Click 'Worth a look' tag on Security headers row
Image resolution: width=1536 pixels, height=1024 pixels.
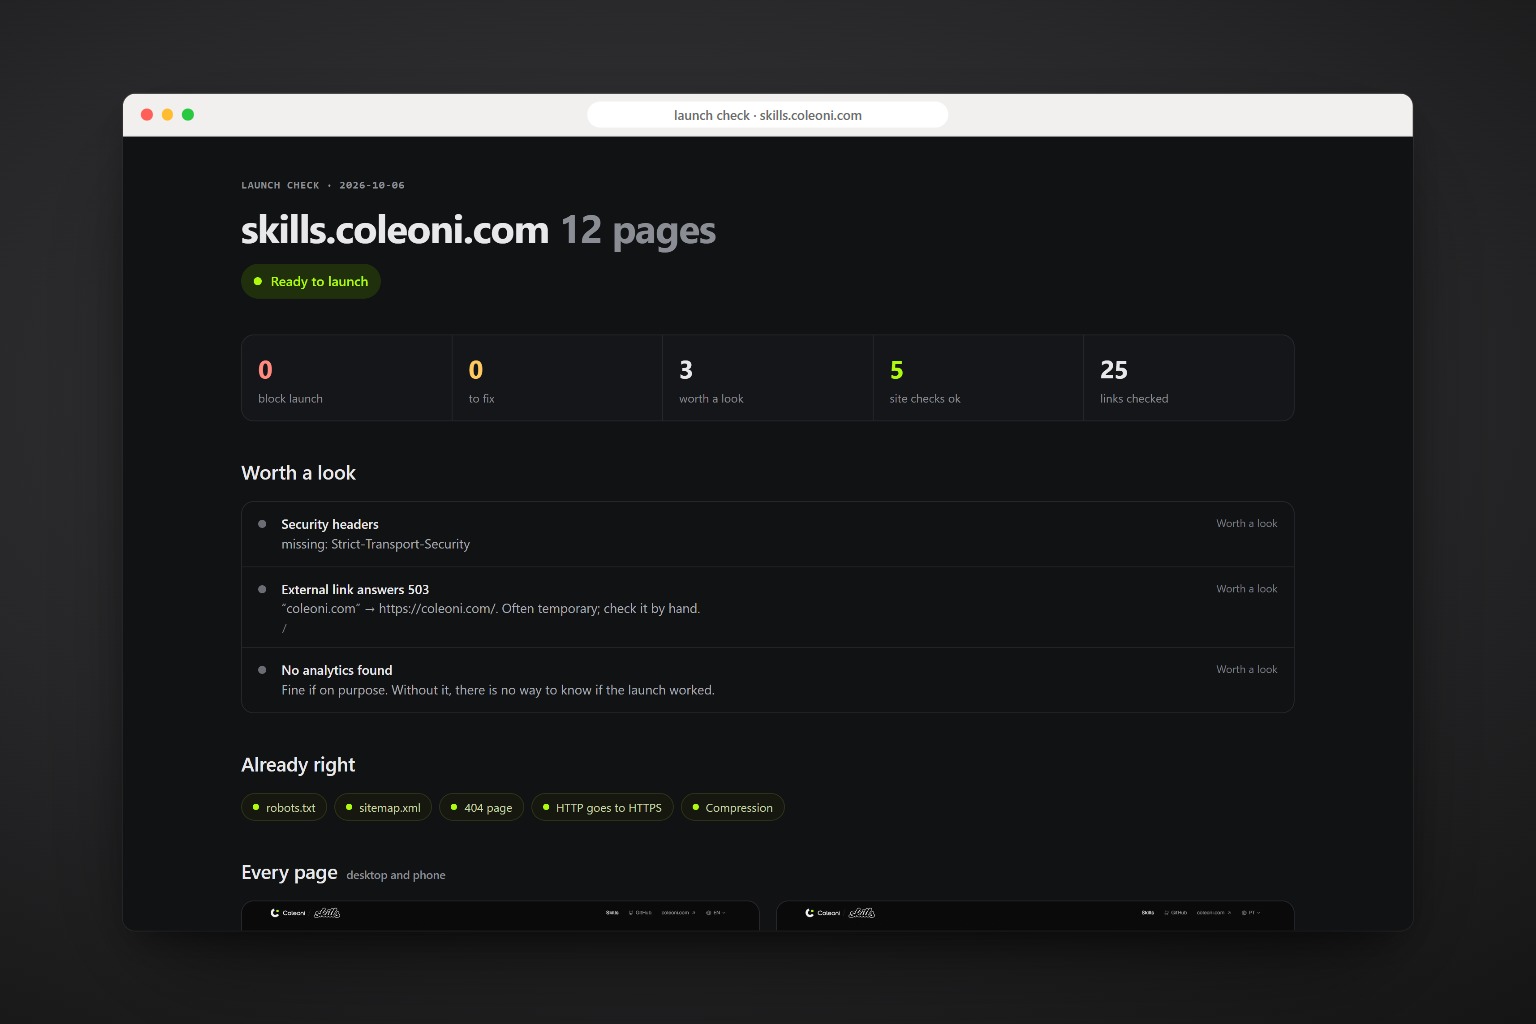point(1246,523)
